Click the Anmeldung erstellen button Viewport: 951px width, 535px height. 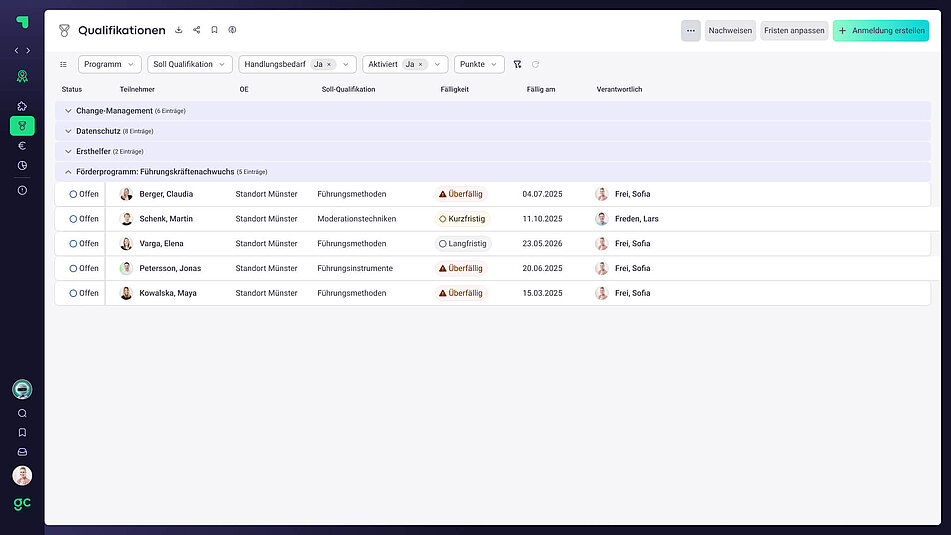tap(880, 31)
